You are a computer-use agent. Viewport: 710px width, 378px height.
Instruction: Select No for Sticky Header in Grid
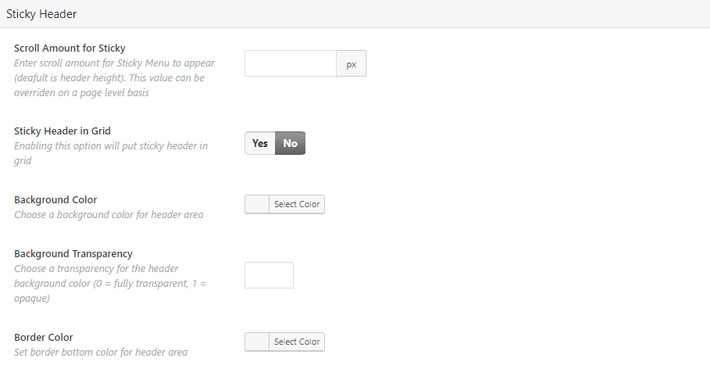coord(290,143)
